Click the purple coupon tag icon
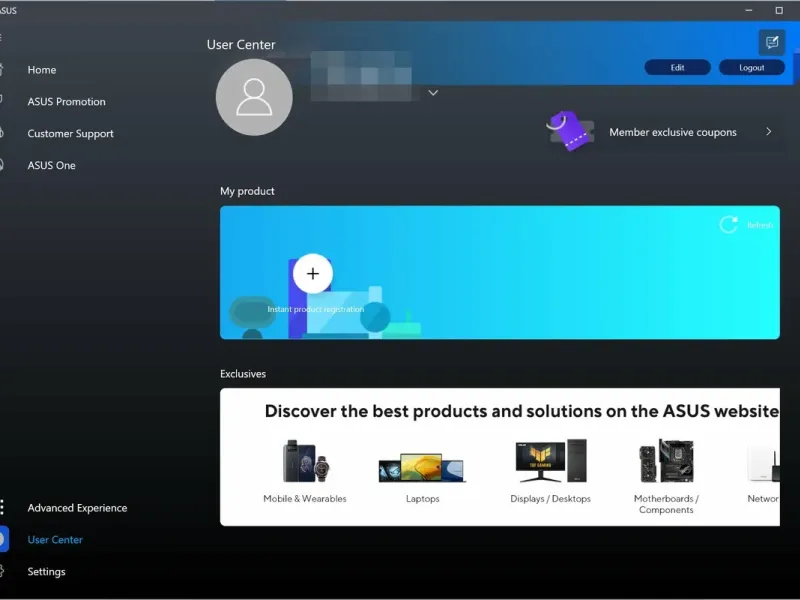This screenshot has height=600, width=800. [x=570, y=131]
